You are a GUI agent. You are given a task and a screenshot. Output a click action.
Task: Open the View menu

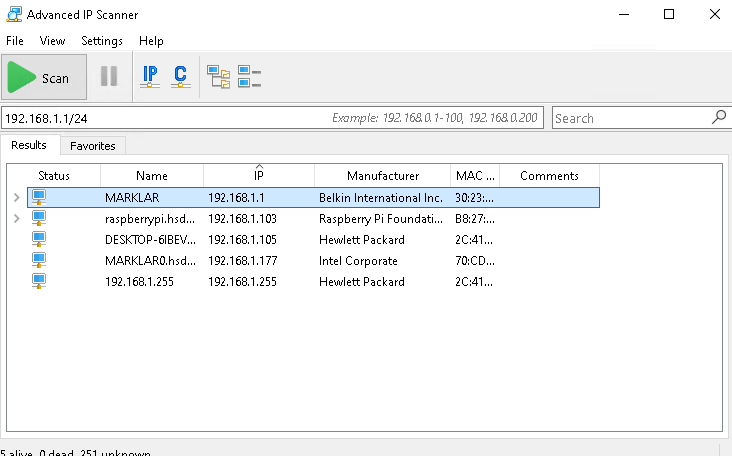click(52, 41)
